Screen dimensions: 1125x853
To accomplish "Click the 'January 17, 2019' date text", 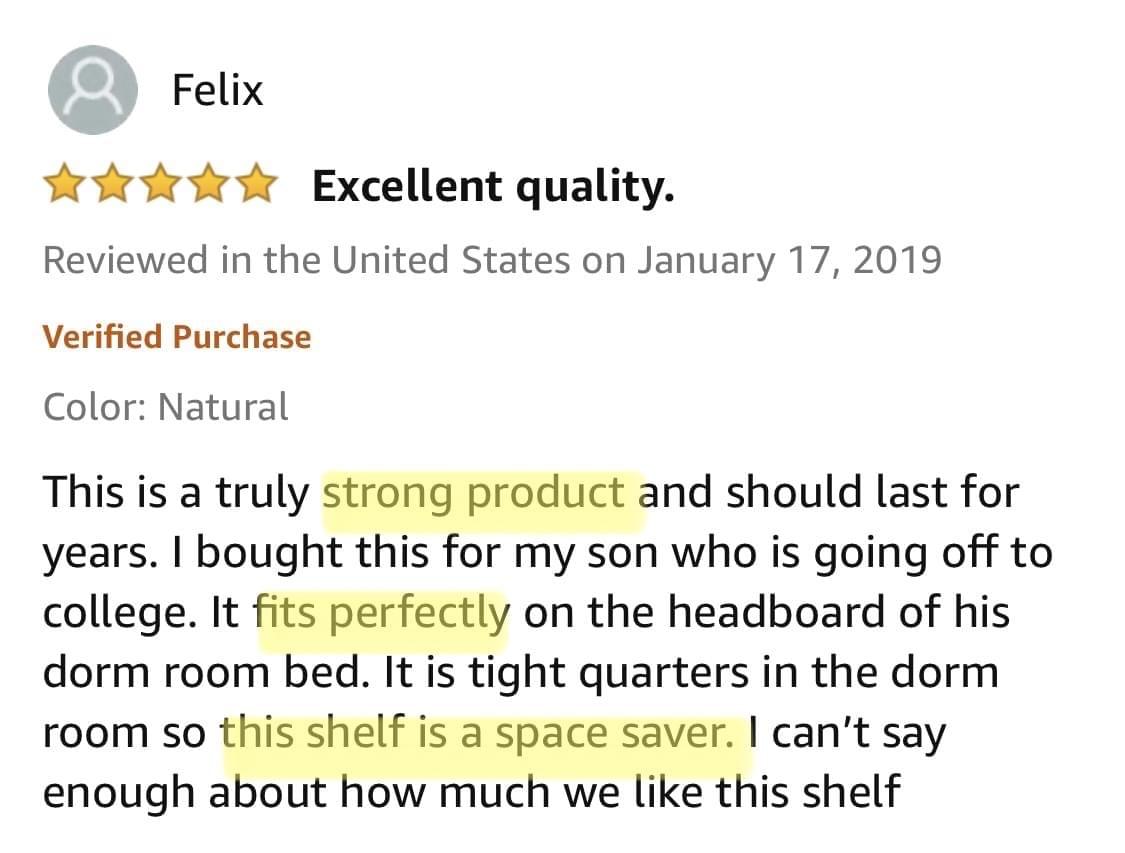I will point(789,260).
